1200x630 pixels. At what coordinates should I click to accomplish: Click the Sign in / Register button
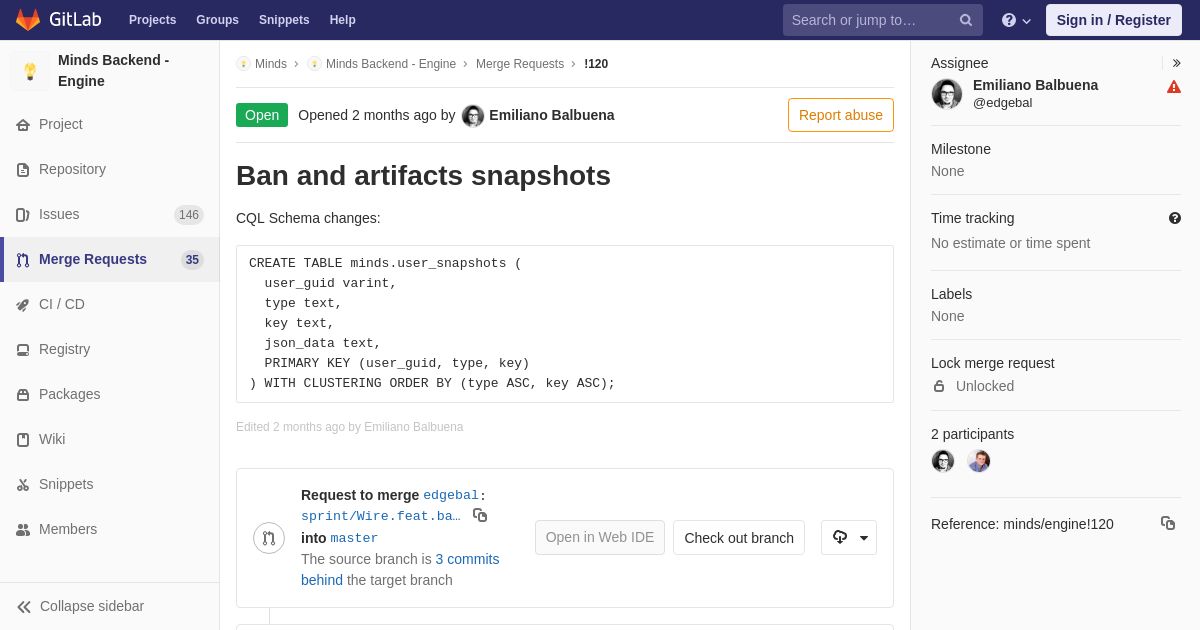(1114, 20)
